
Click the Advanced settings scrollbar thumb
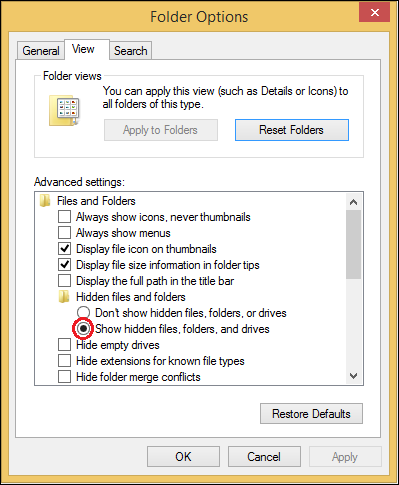click(x=353, y=244)
